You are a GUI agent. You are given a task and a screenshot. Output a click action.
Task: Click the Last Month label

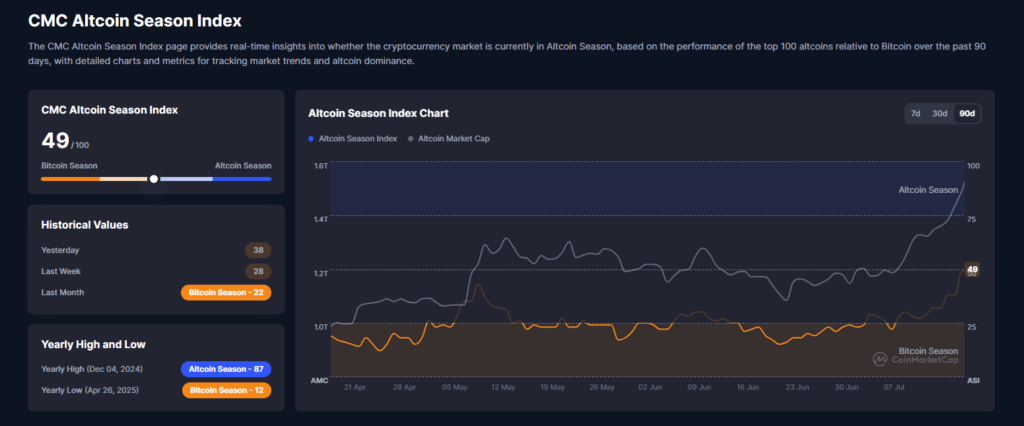click(x=62, y=293)
